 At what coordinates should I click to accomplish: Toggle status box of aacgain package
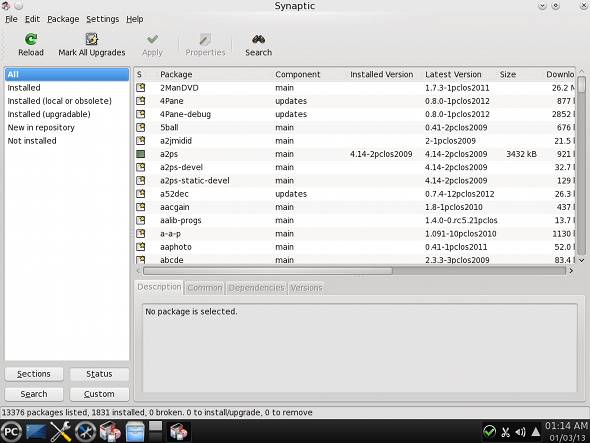click(141, 207)
